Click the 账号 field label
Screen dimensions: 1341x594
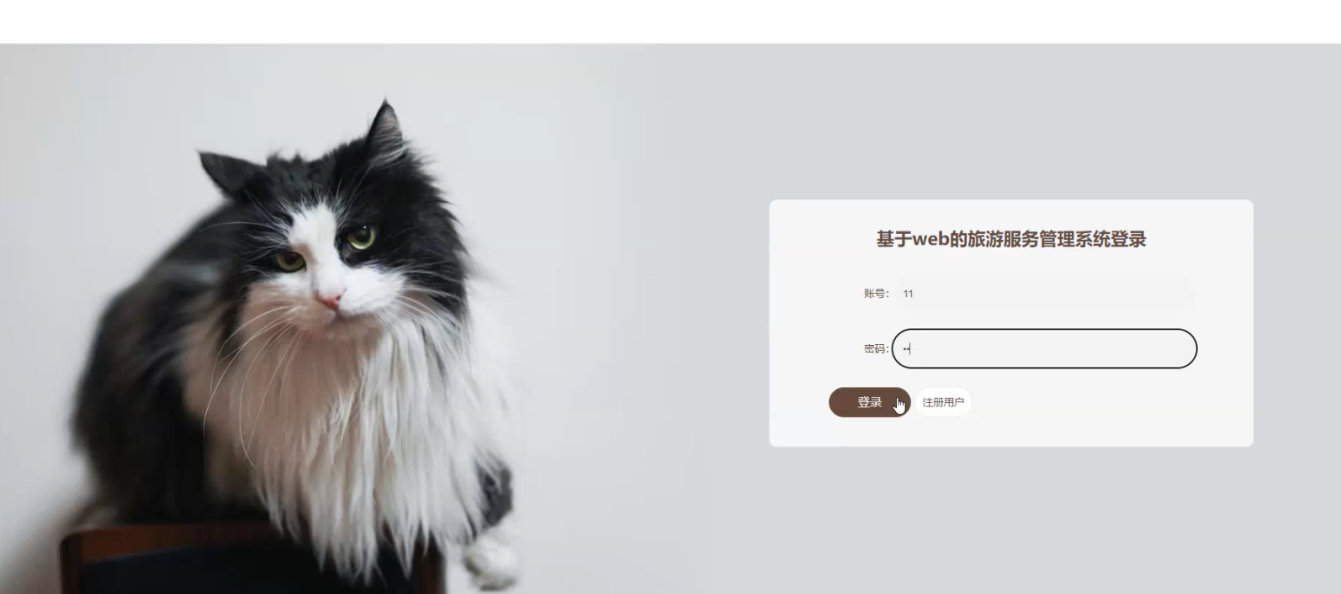[x=876, y=293]
